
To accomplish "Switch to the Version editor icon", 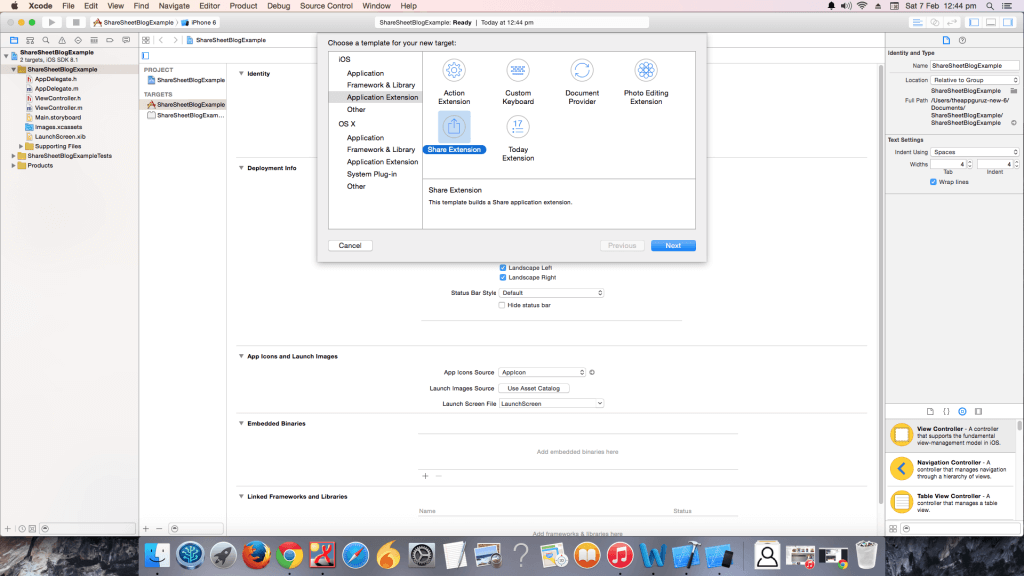I will pos(952,22).
